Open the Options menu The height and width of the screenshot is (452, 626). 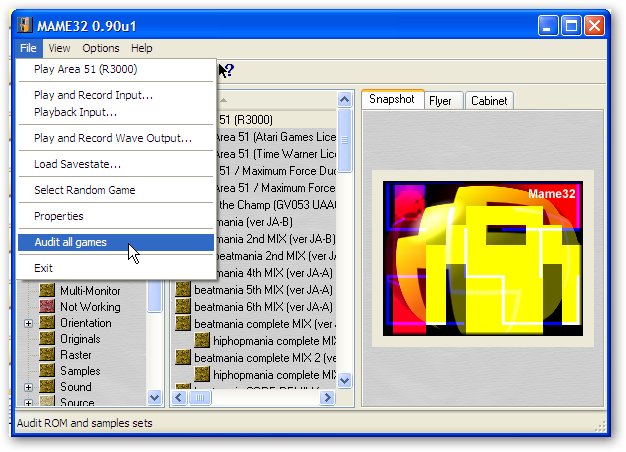[x=101, y=48]
